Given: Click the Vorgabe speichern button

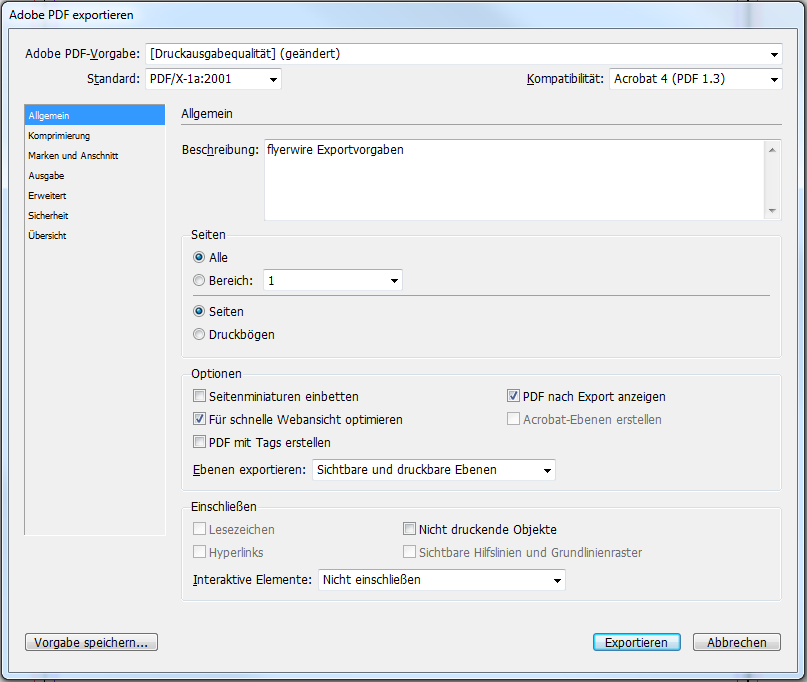Looking at the screenshot, I should tap(91, 642).
